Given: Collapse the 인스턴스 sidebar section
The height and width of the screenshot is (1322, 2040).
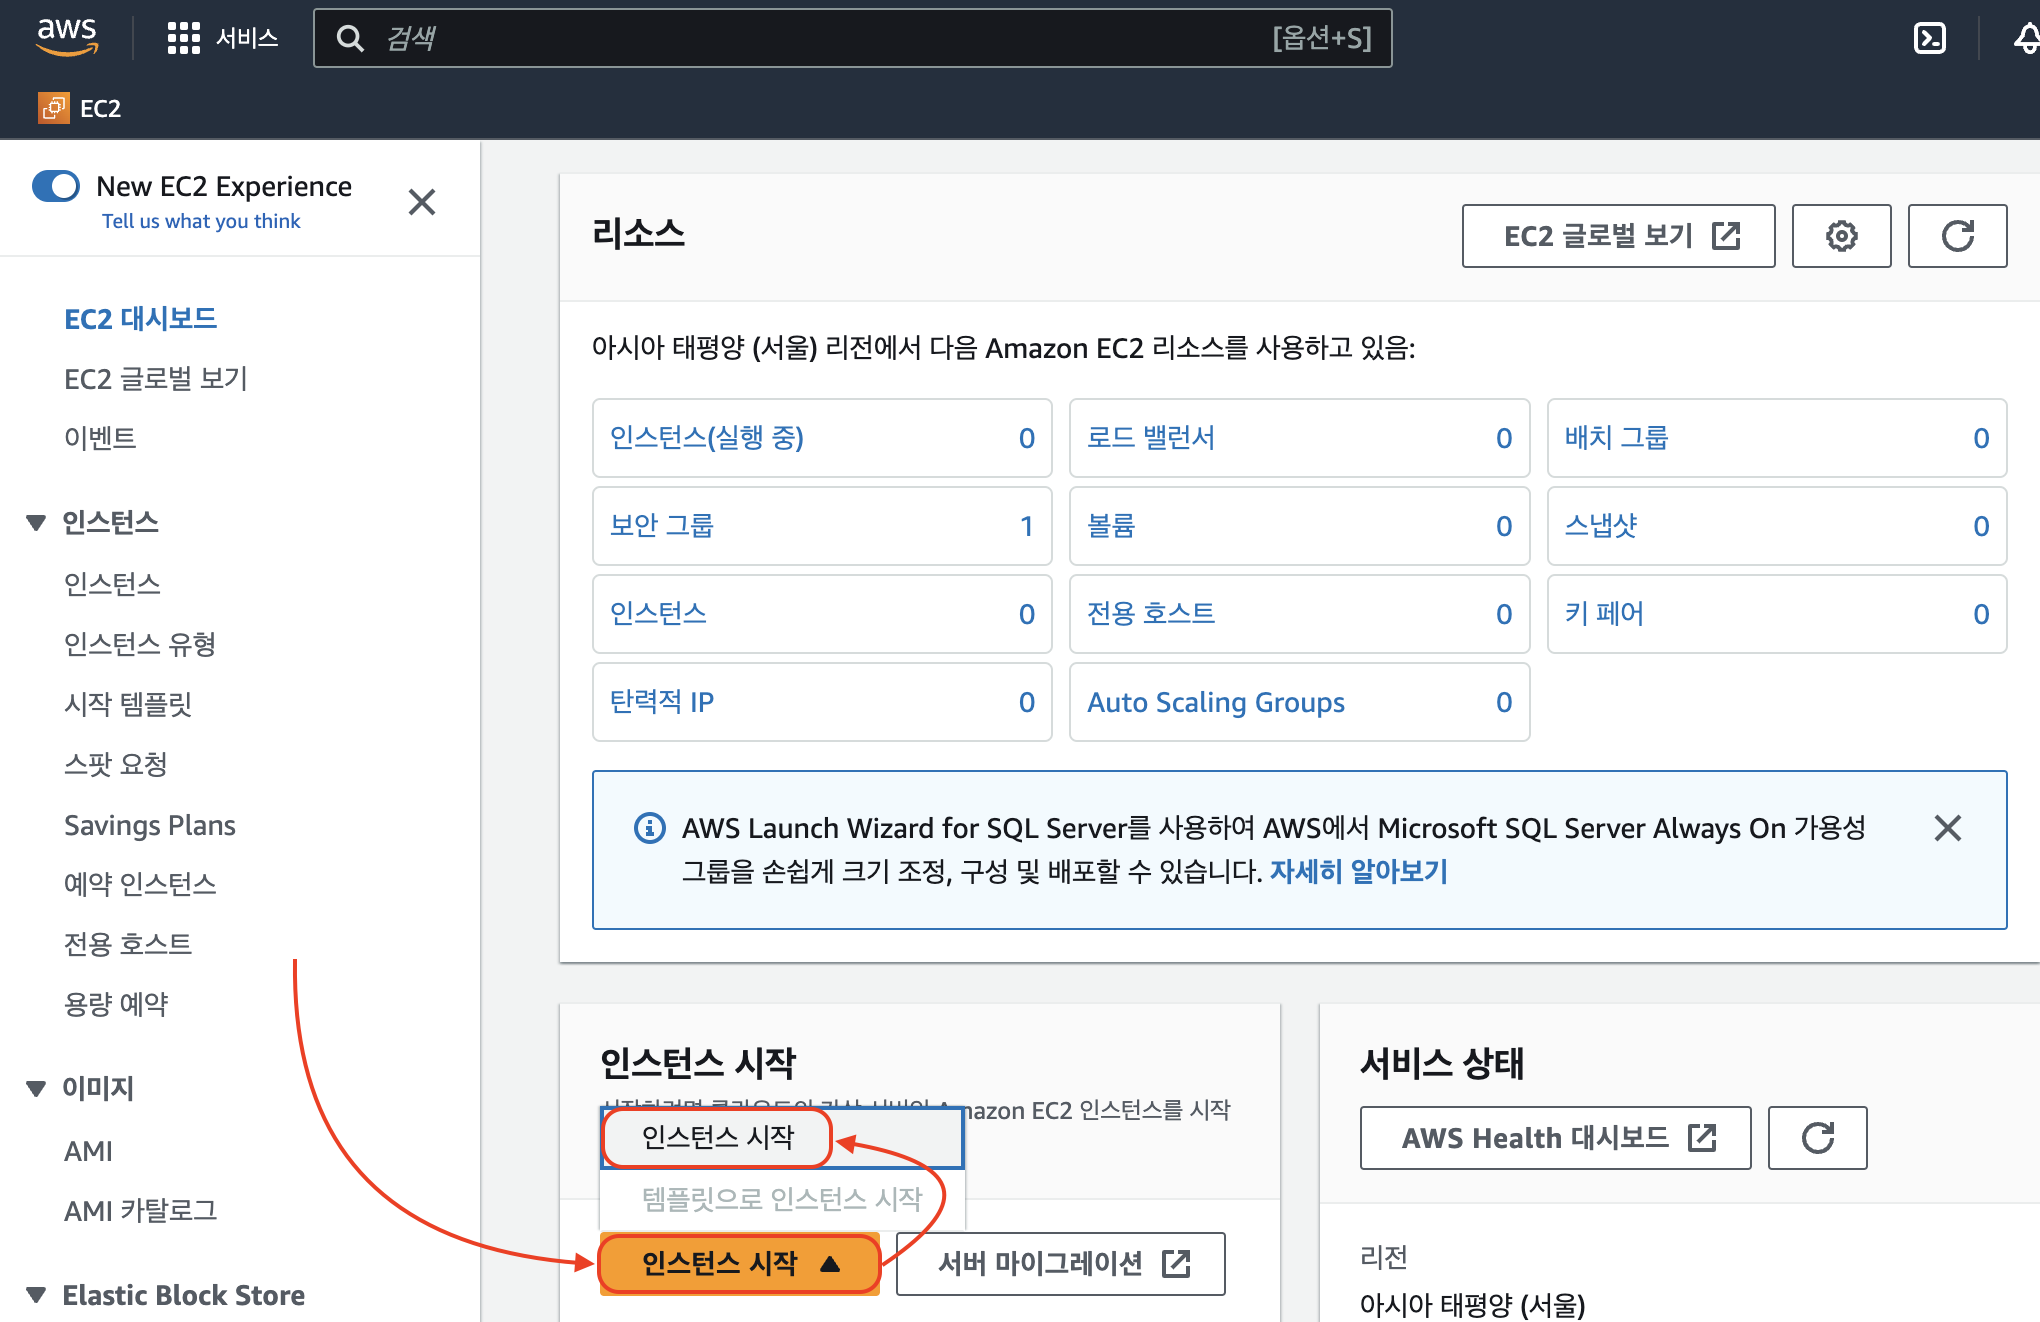Looking at the screenshot, I should 36,522.
